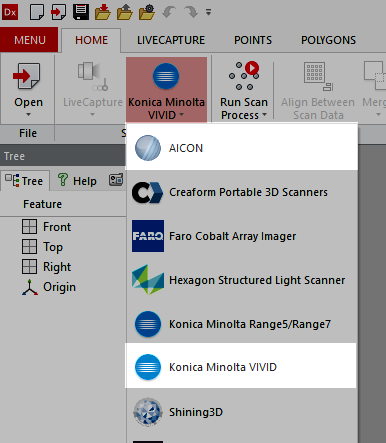Redo the last undone action

191,13
